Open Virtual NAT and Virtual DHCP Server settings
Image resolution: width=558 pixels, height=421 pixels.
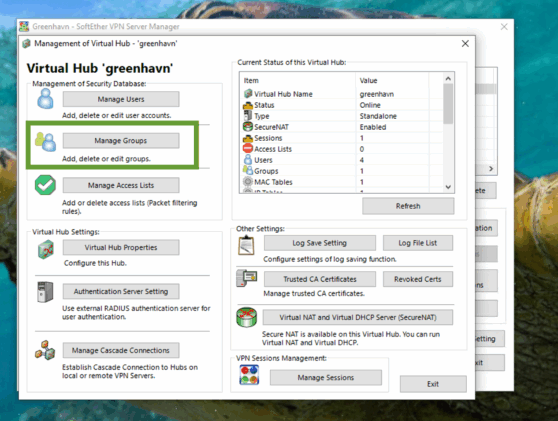click(x=358, y=317)
